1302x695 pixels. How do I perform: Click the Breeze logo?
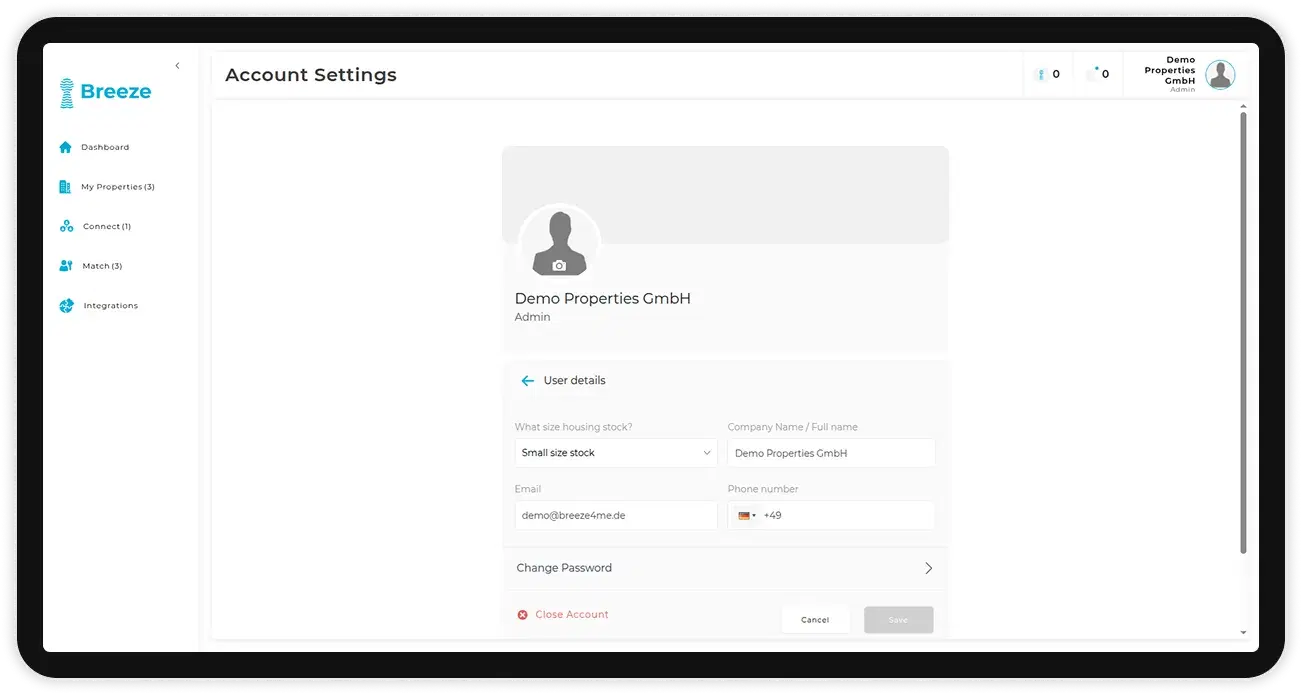click(x=105, y=92)
